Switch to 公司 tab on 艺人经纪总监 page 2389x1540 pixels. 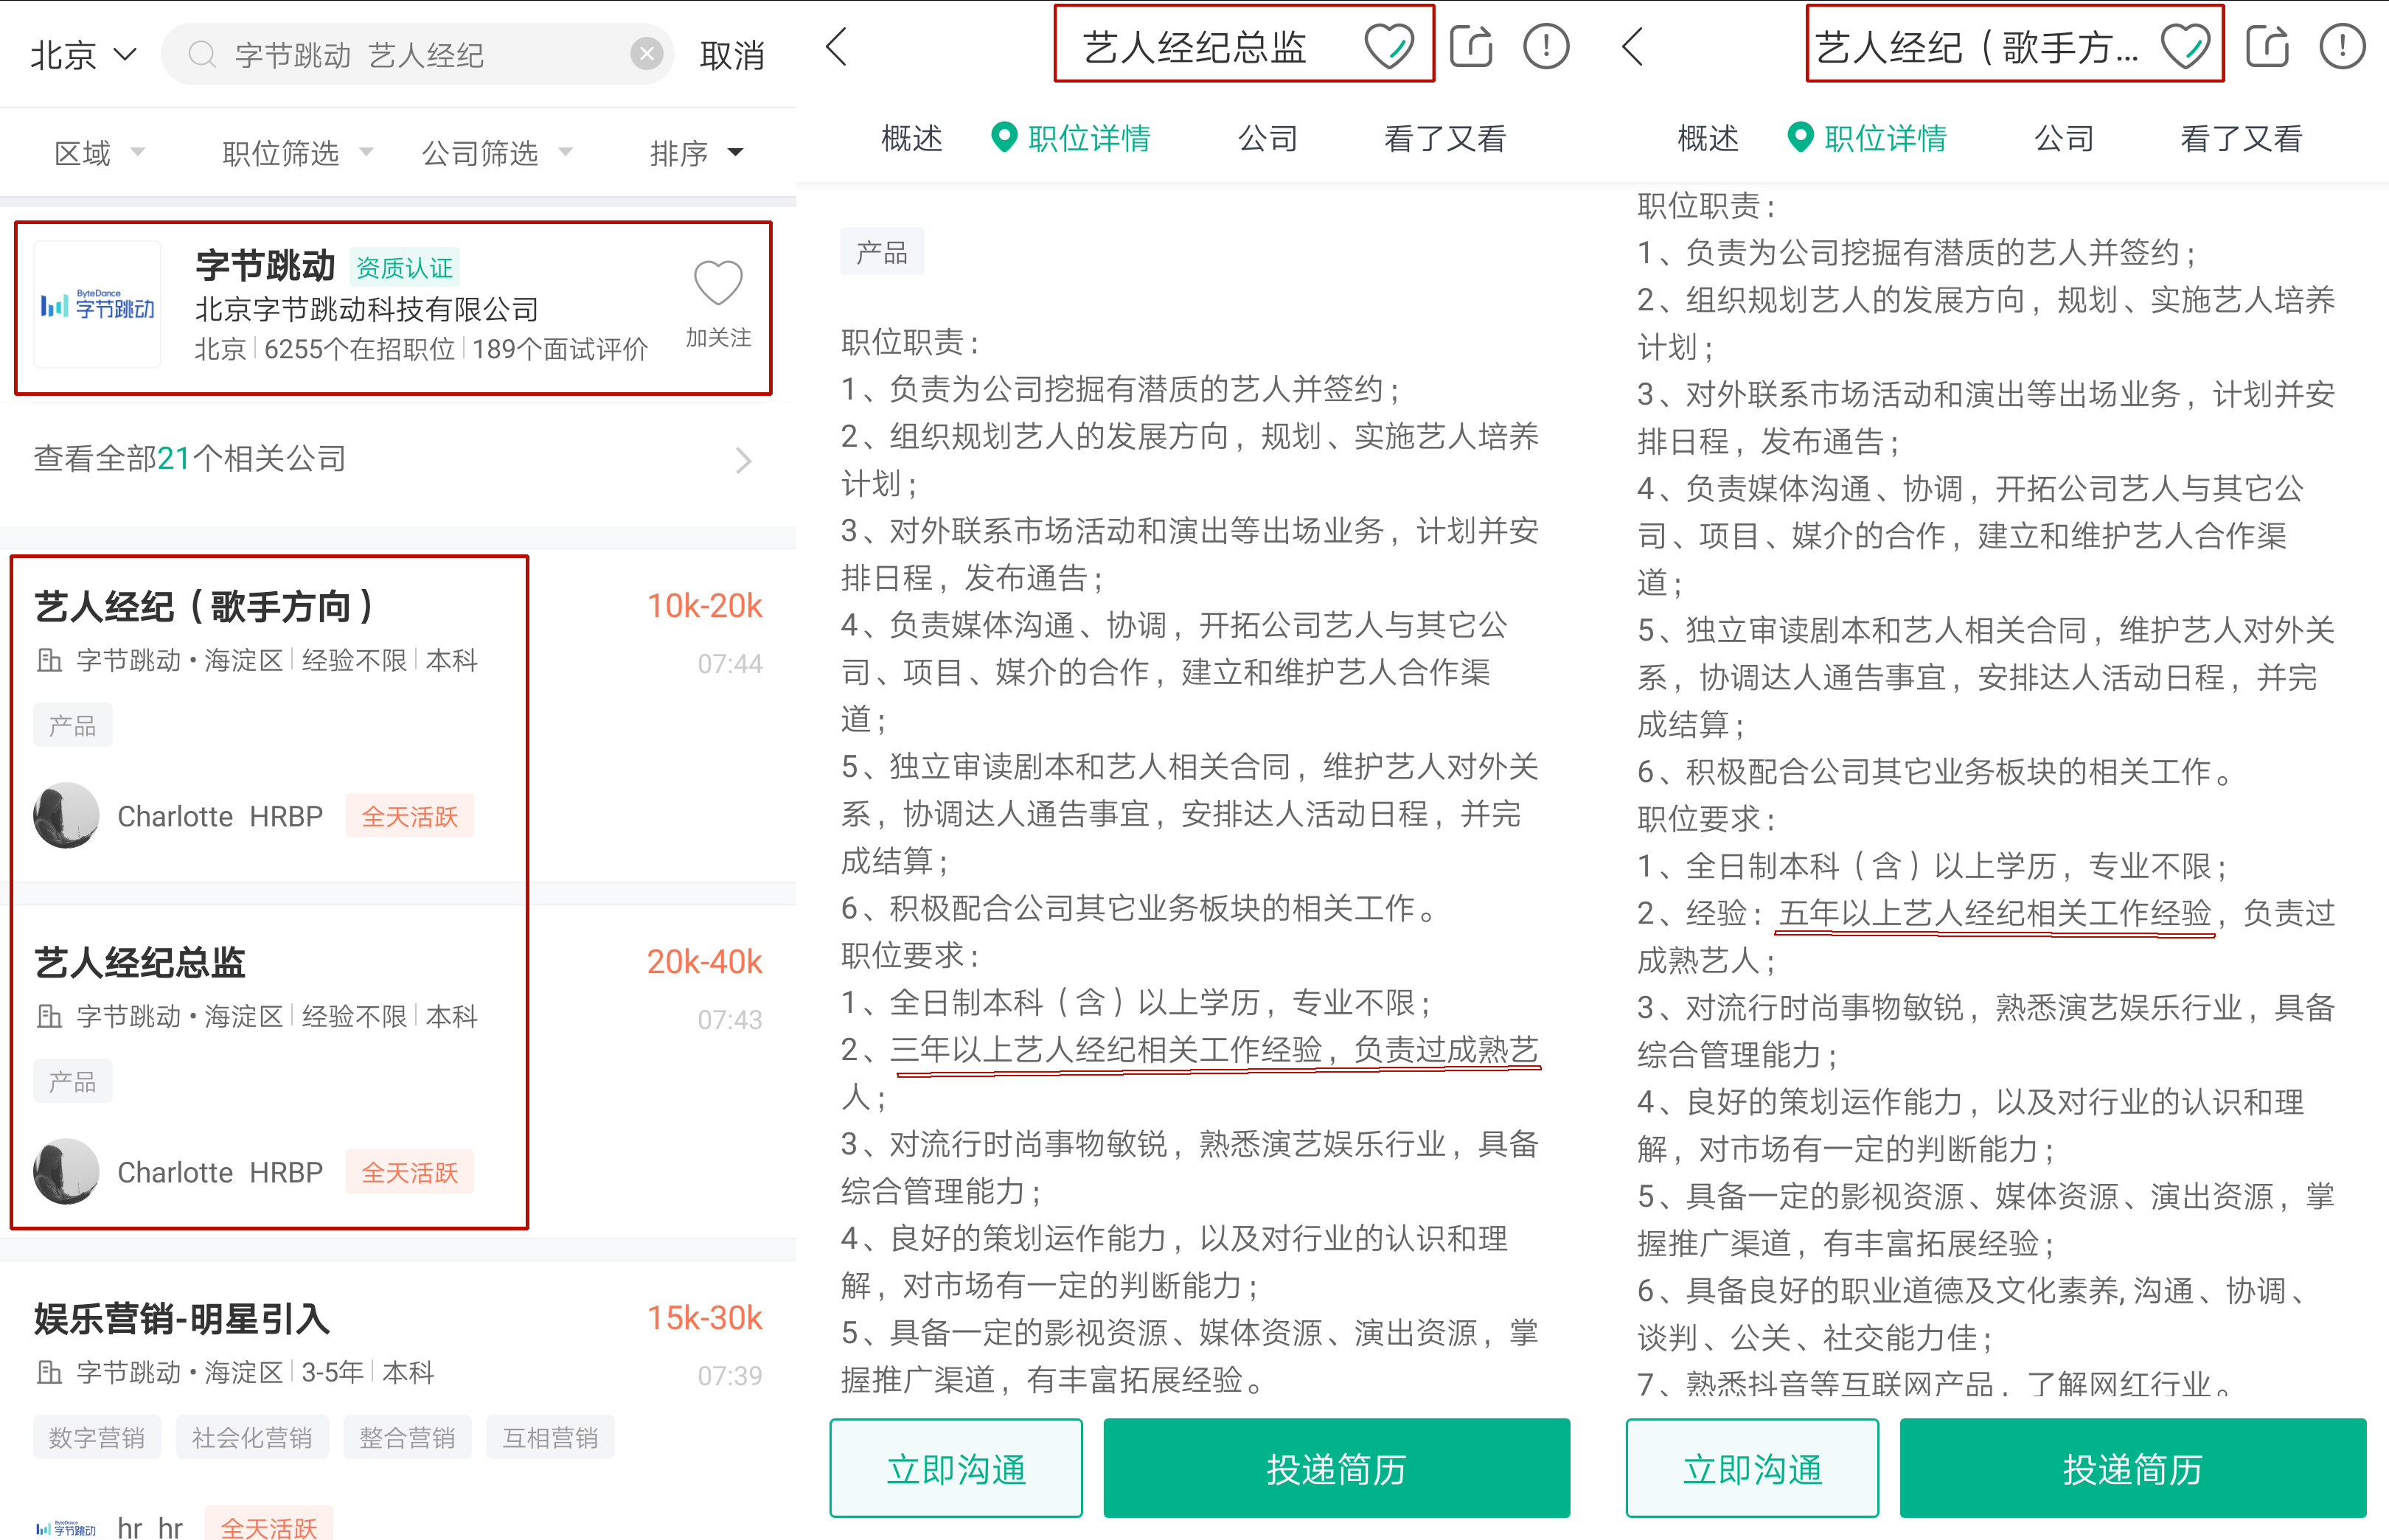click(x=1268, y=138)
